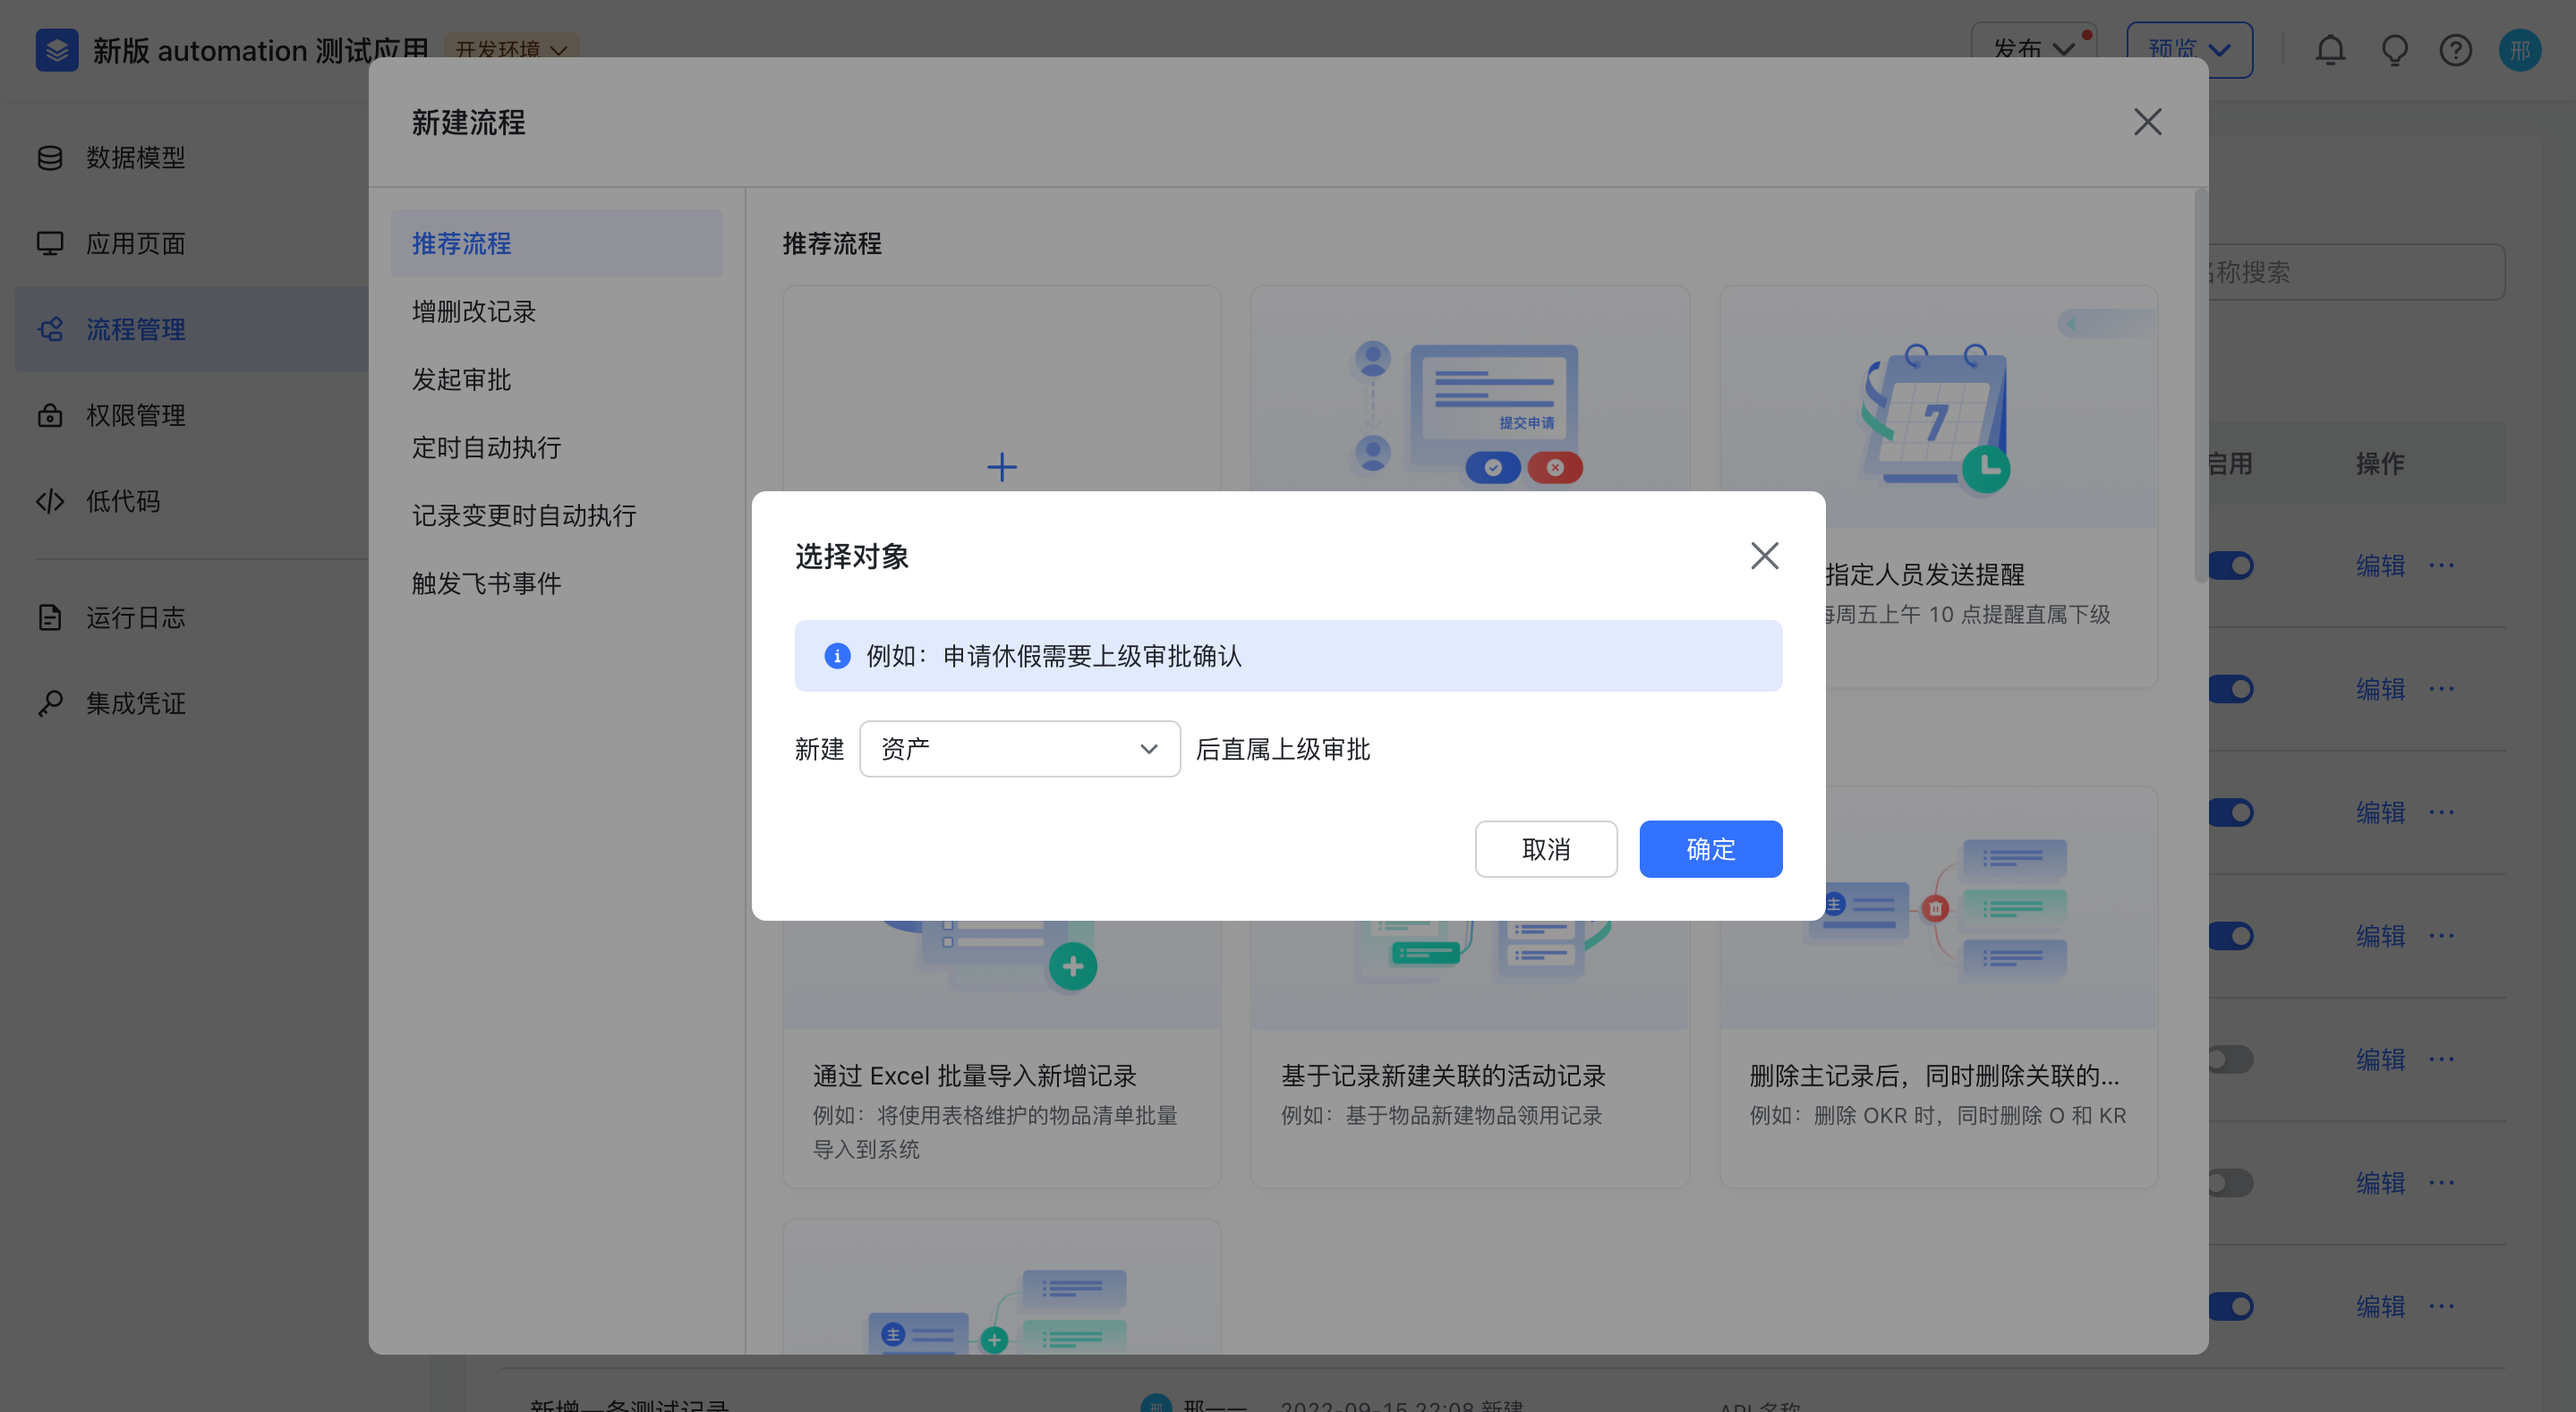Open 权限管理 in sidebar
This screenshot has width=2576, height=1412.
tap(191, 415)
